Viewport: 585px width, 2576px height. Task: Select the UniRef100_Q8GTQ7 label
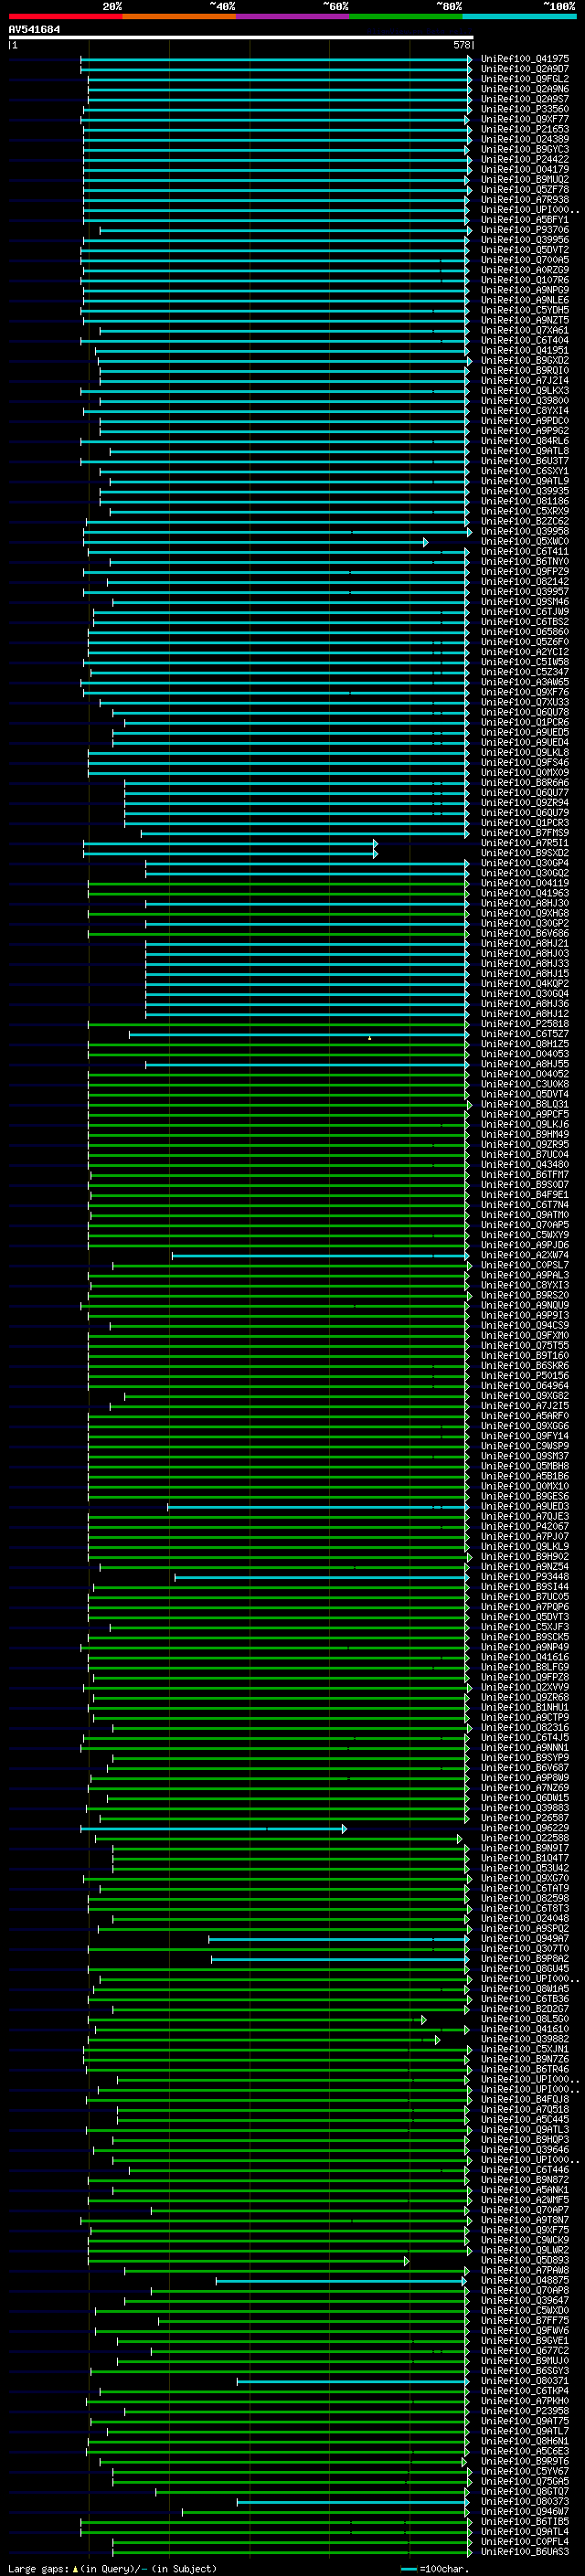click(525, 2491)
